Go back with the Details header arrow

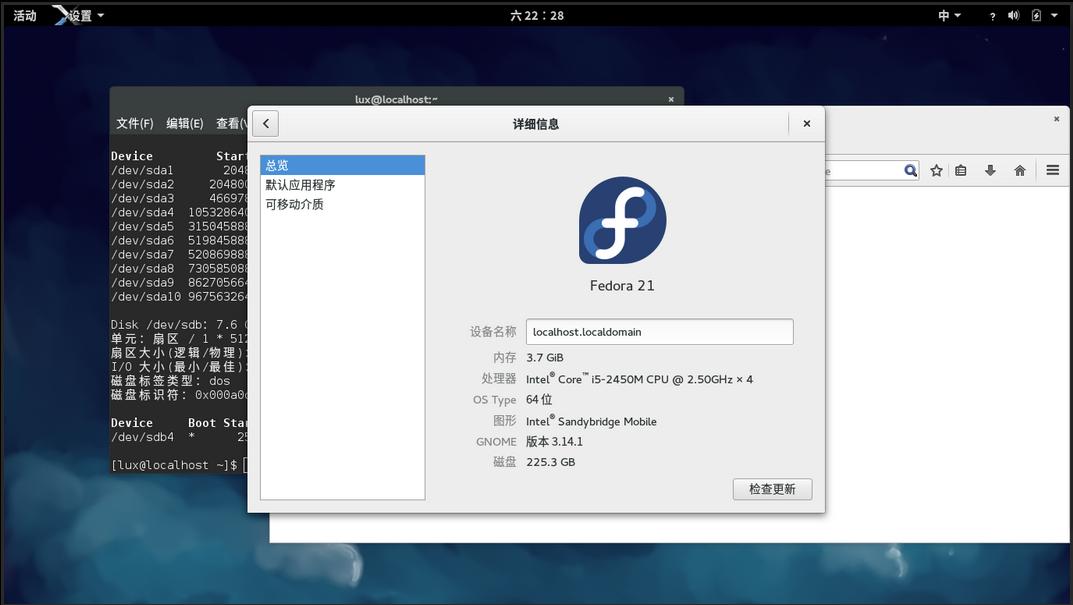pos(266,124)
